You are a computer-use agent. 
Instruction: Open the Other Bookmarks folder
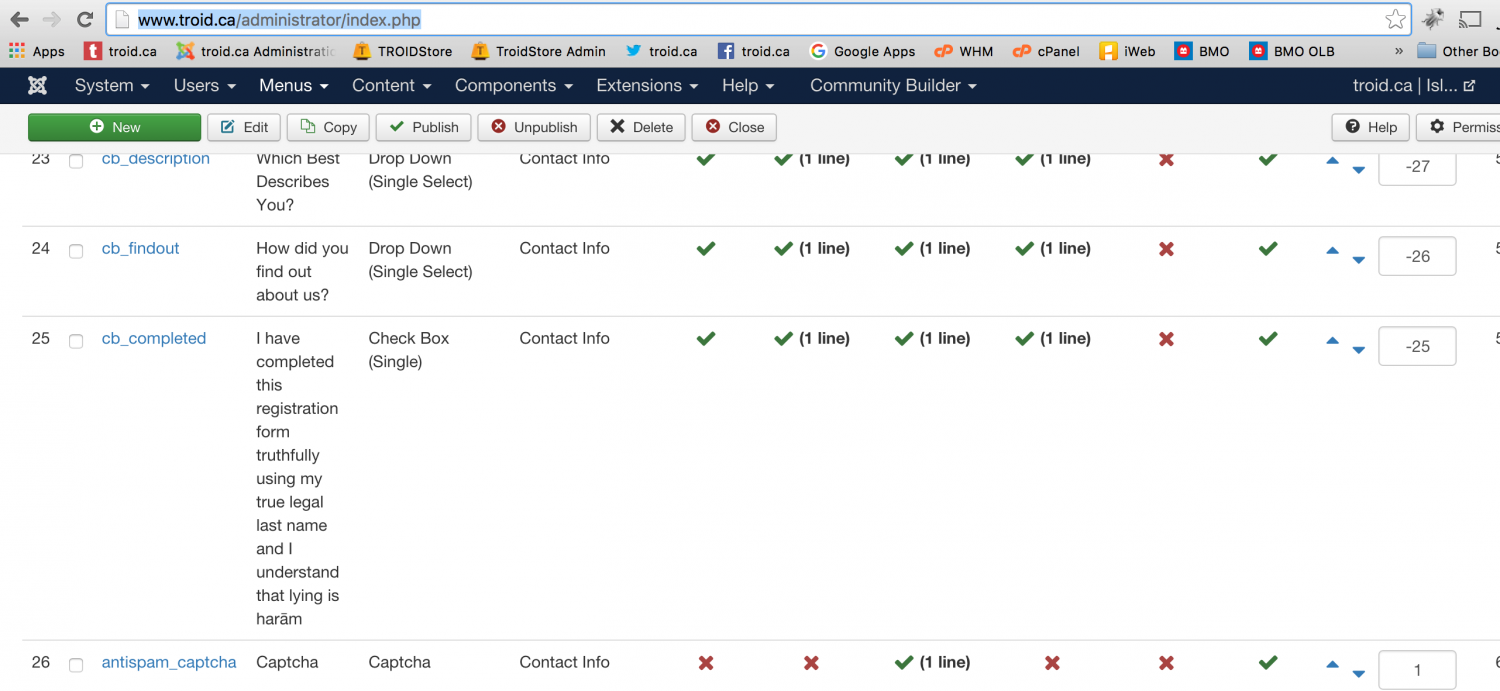tap(1458, 51)
